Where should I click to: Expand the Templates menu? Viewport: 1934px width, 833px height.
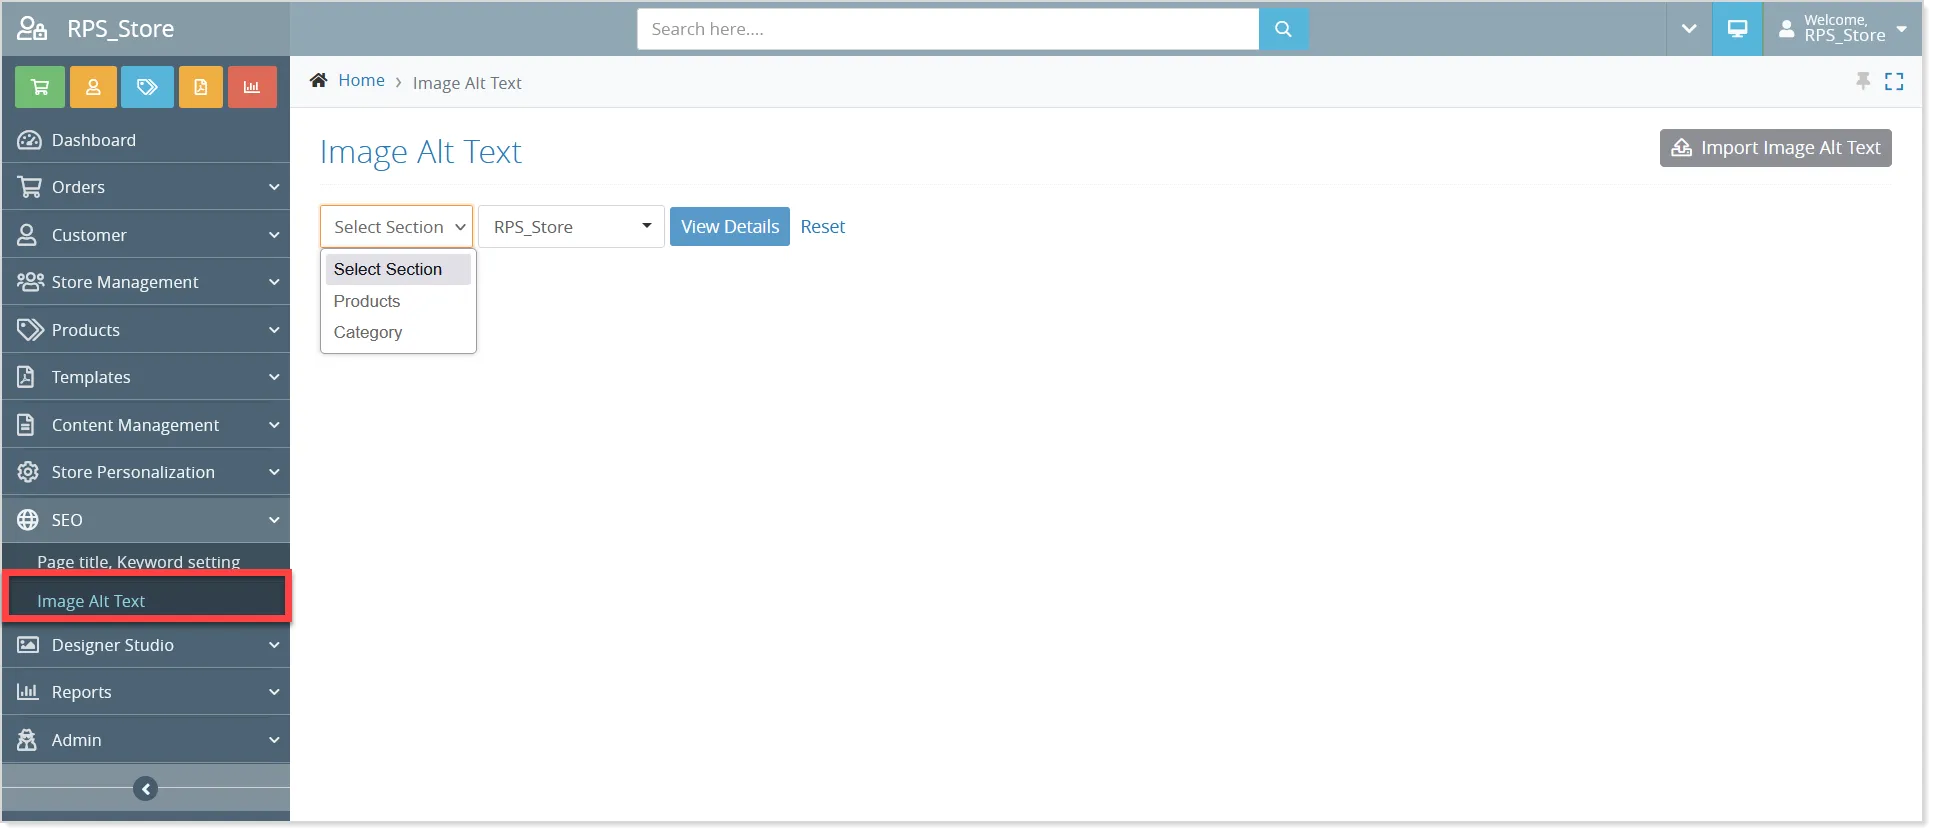point(146,377)
